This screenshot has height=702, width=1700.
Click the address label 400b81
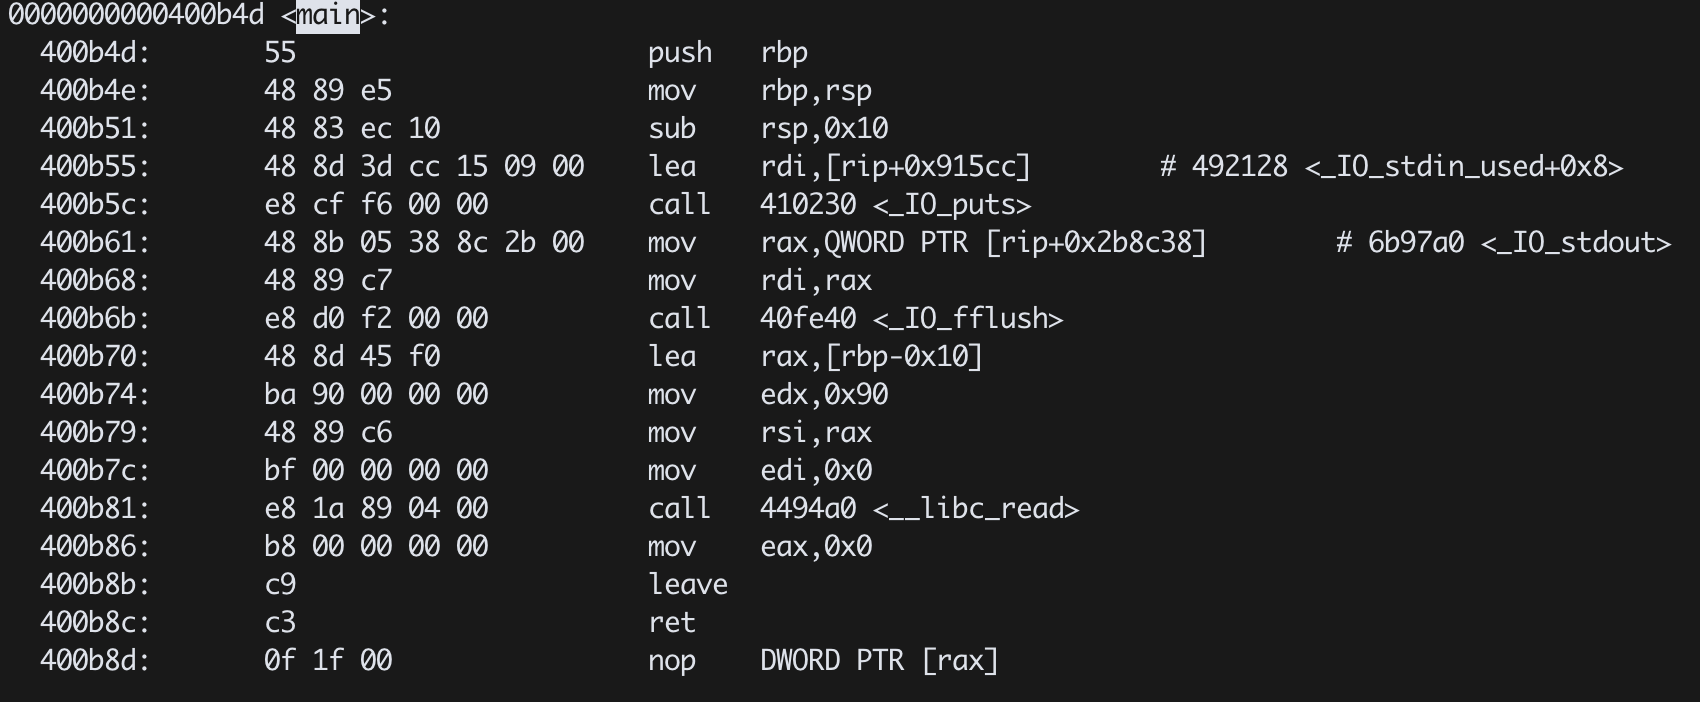pos(95,509)
